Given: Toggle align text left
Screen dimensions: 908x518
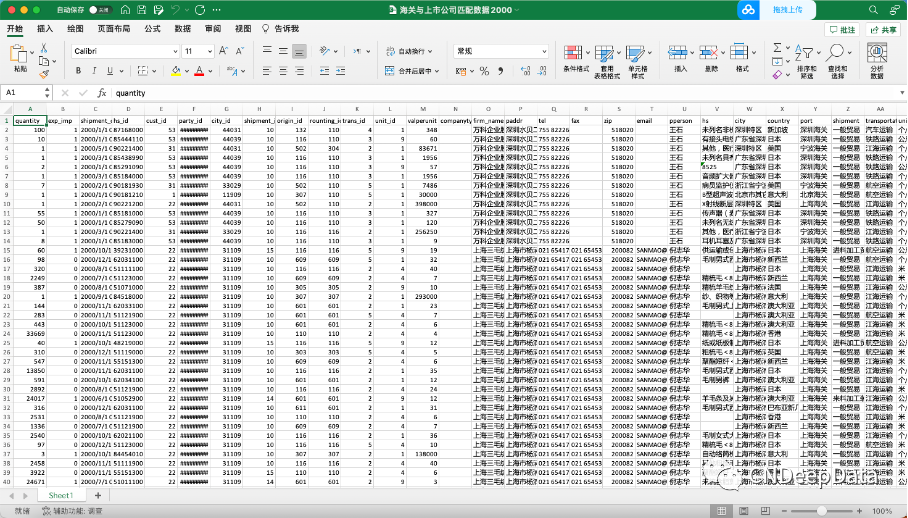Looking at the screenshot, I should click(267, 71).
